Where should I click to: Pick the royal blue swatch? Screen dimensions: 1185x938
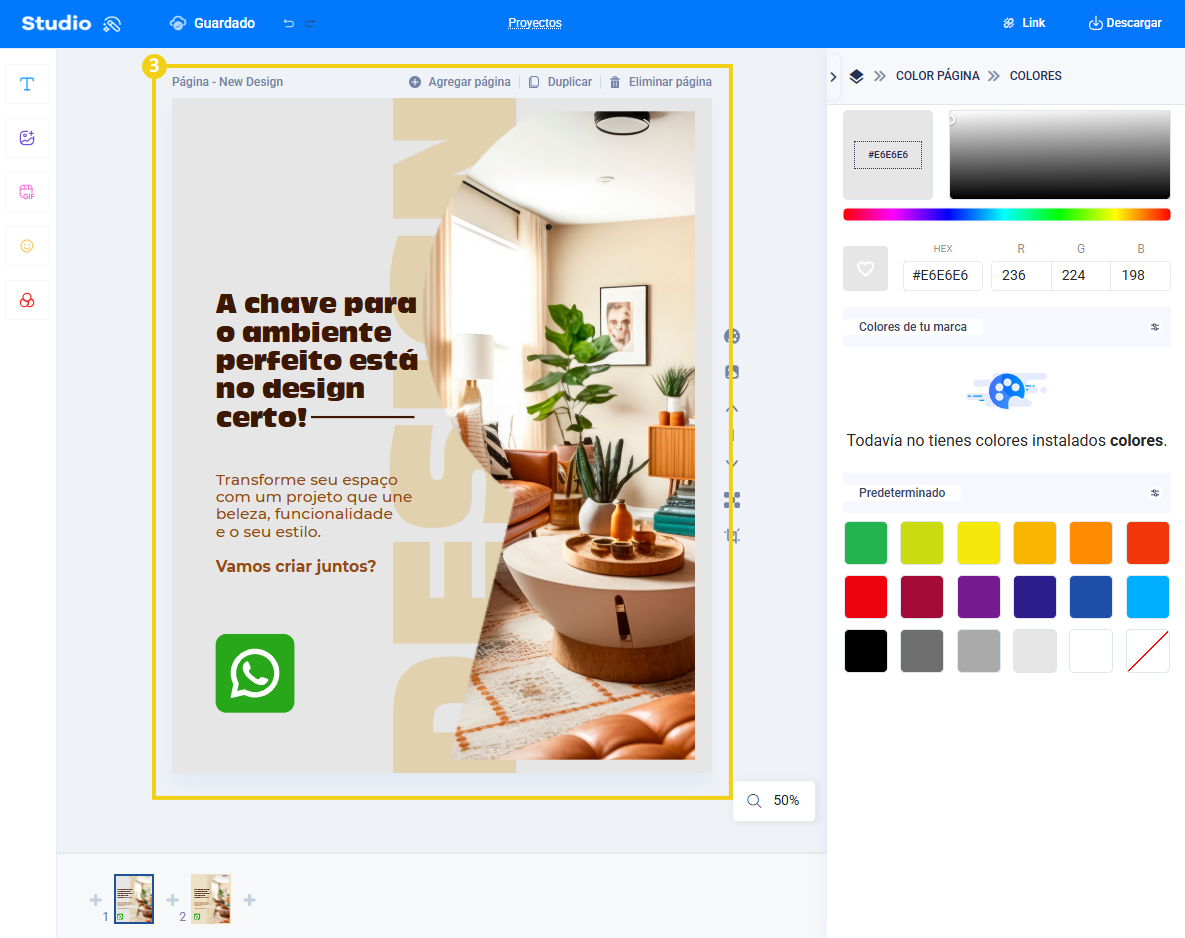(1091, 597)
